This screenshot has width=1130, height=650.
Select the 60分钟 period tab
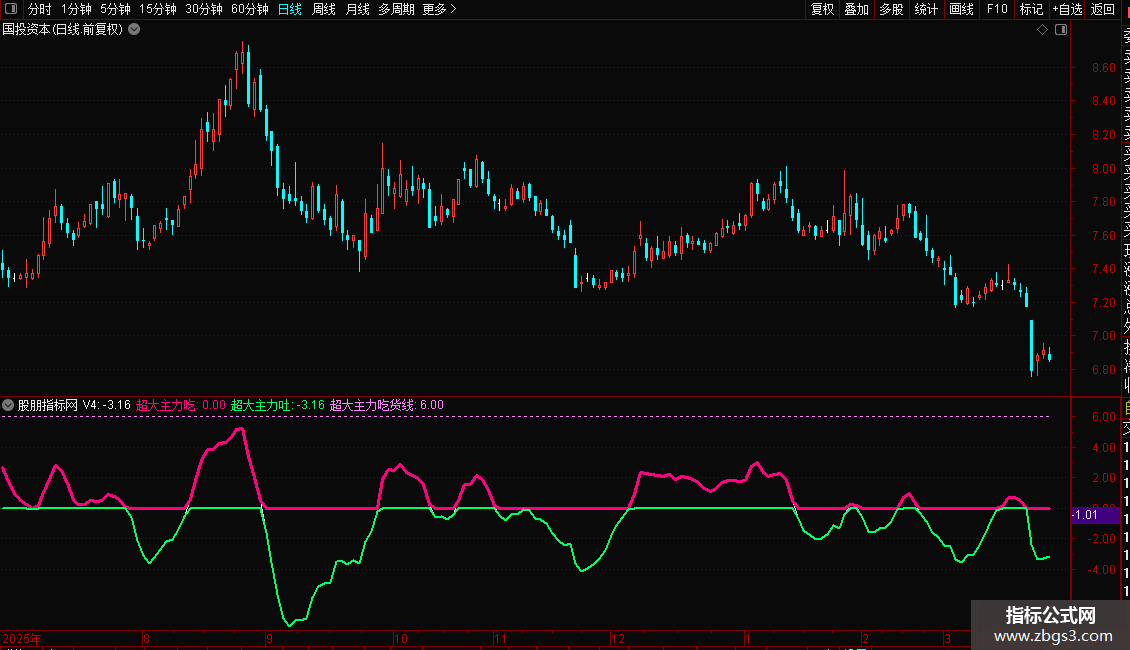(249, 9)
